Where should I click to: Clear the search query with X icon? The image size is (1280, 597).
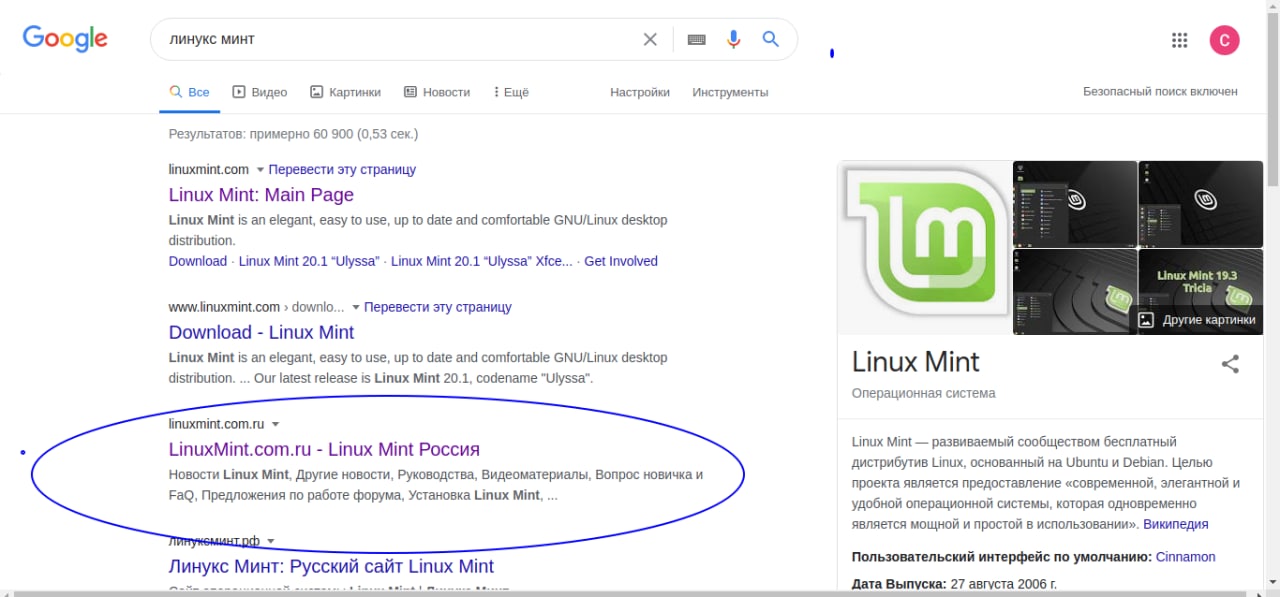point(650,39)
